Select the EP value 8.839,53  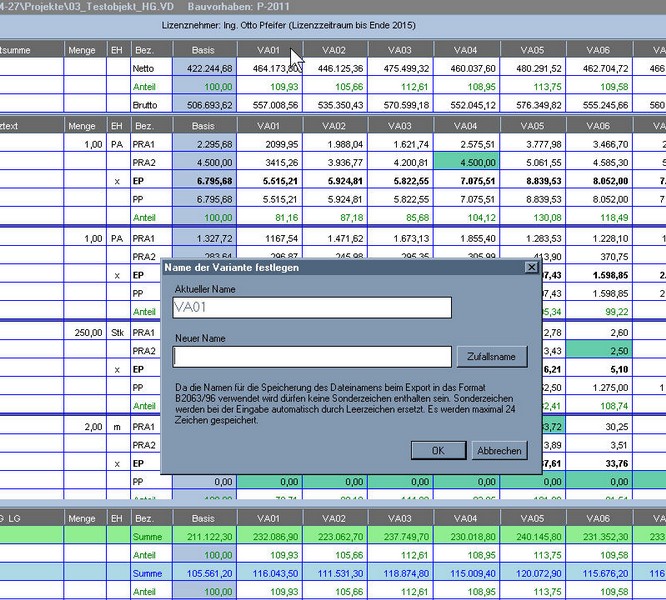tap(531, 181)
